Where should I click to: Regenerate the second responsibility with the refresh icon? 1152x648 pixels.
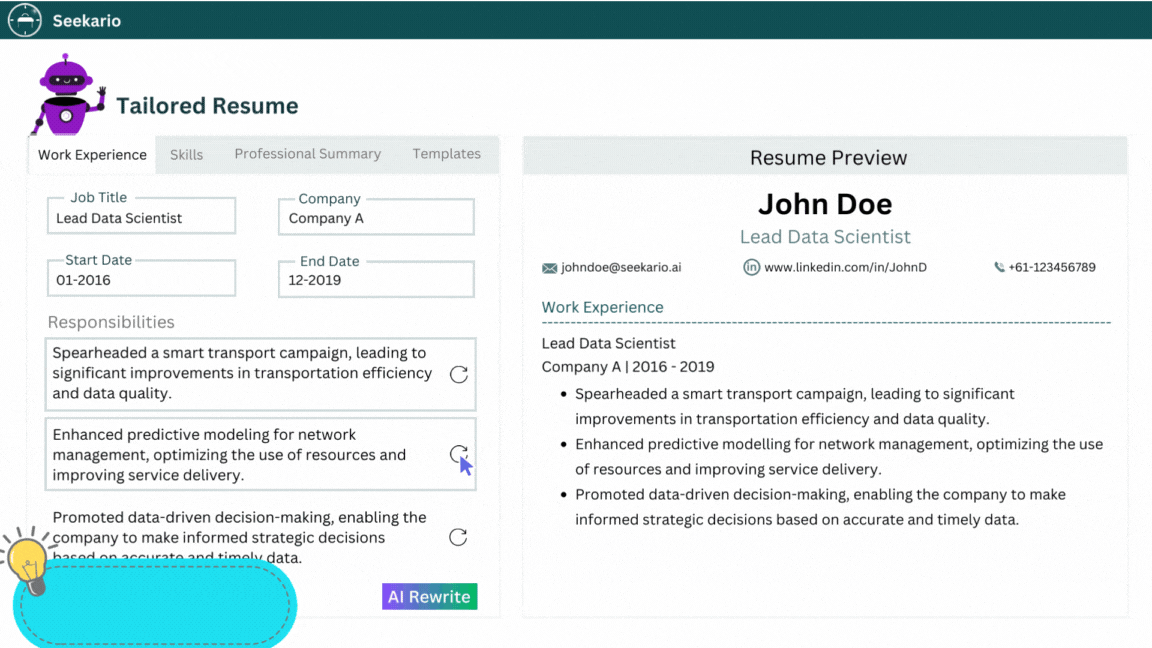point(458,455)
